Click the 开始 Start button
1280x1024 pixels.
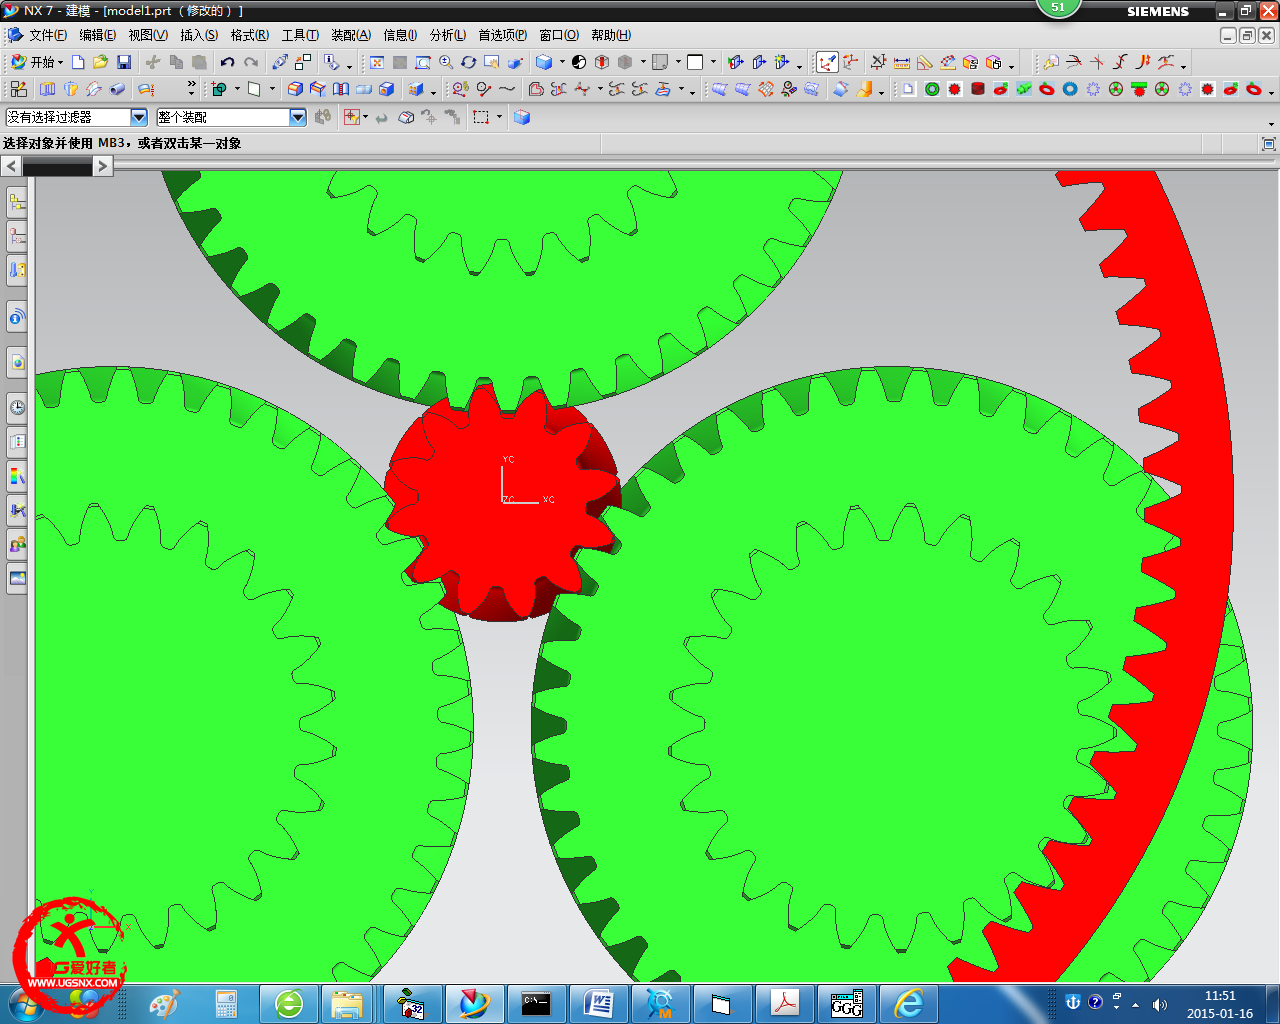pos(36,62)
